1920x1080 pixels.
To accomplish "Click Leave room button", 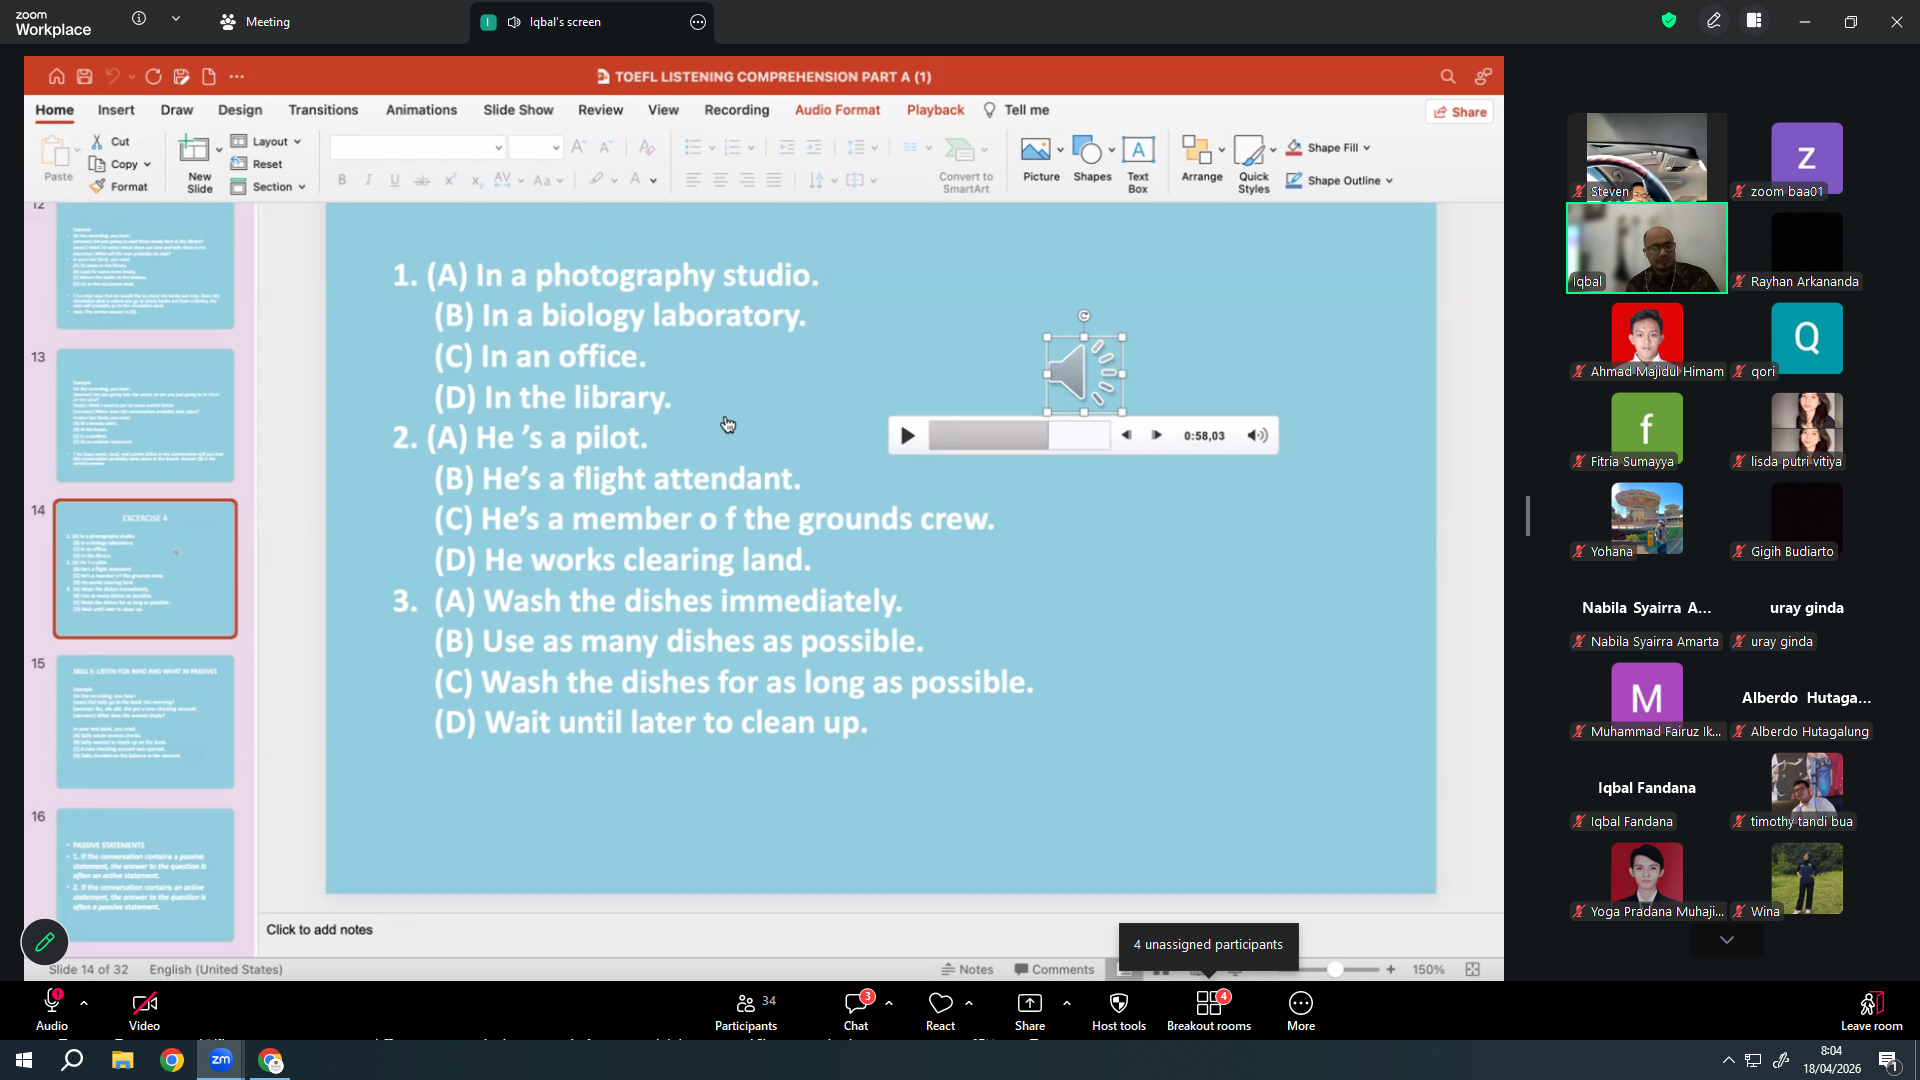I will 1871,1011.
